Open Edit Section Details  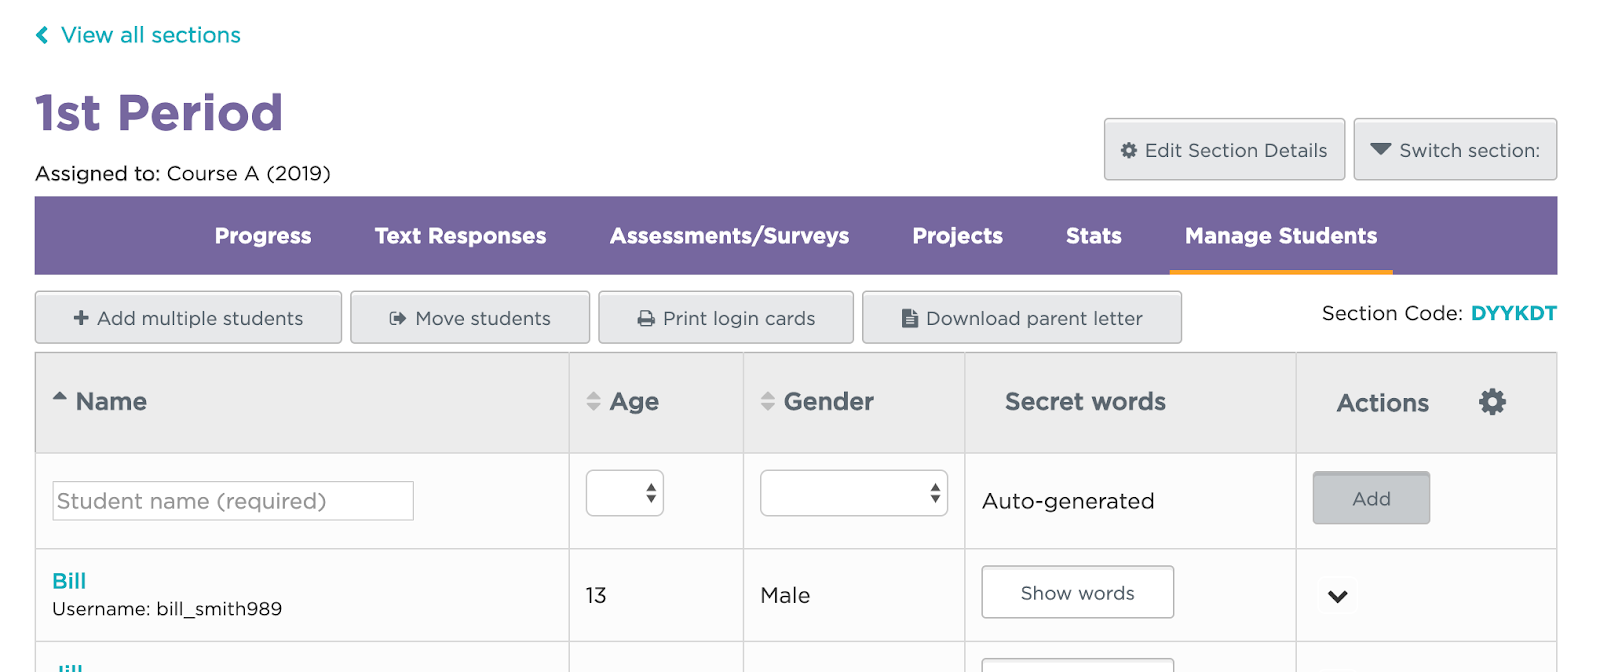(x=1224, y=150)
